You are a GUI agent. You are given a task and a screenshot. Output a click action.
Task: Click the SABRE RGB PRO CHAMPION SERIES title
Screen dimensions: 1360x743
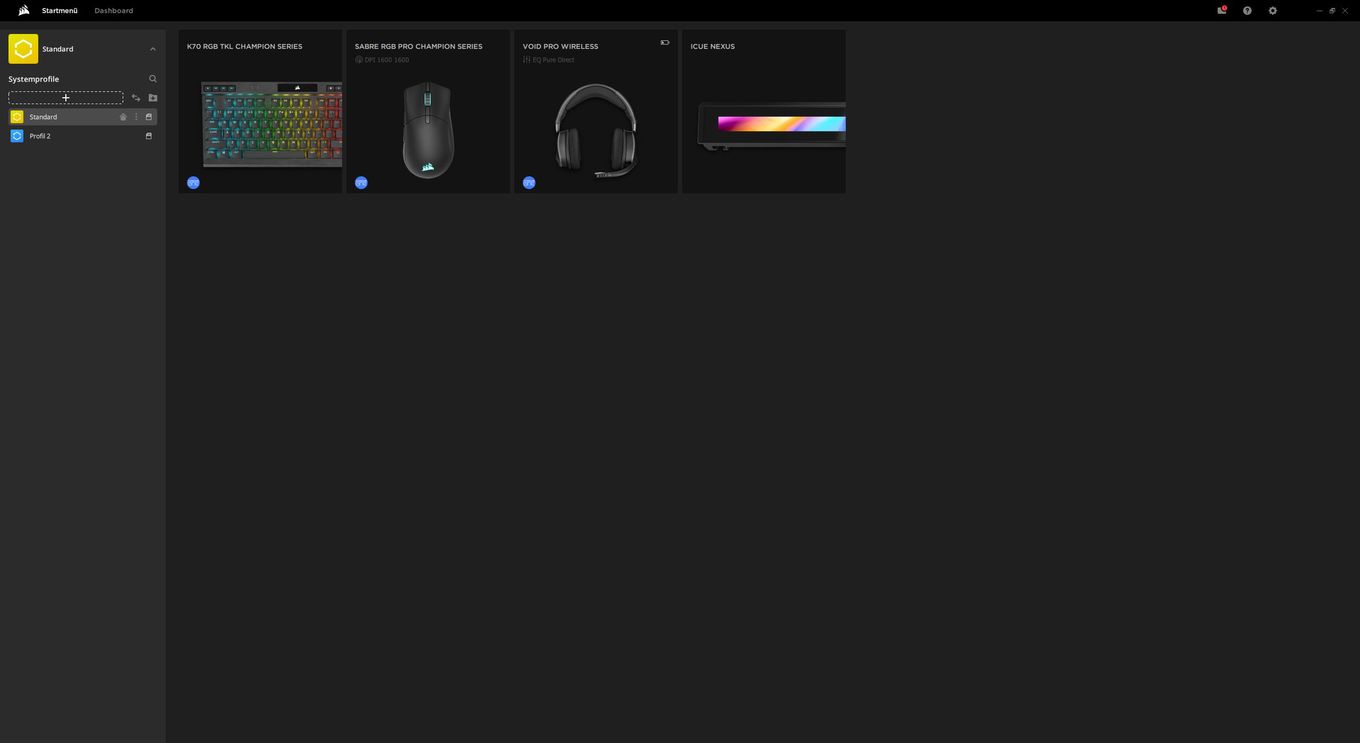click(419, 47)
